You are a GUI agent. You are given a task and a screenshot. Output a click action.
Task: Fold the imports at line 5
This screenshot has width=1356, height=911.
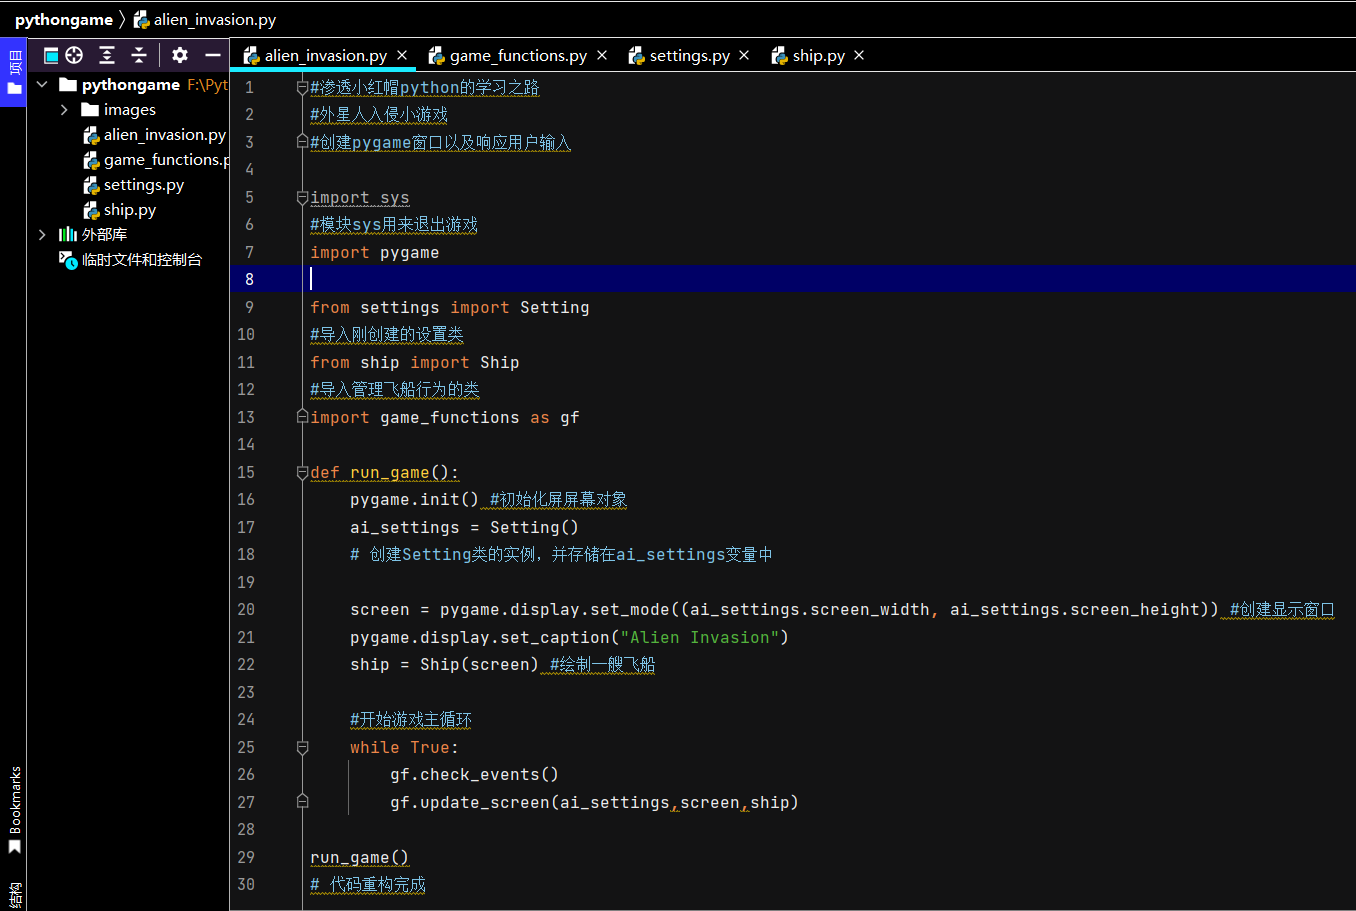(302, 198)
